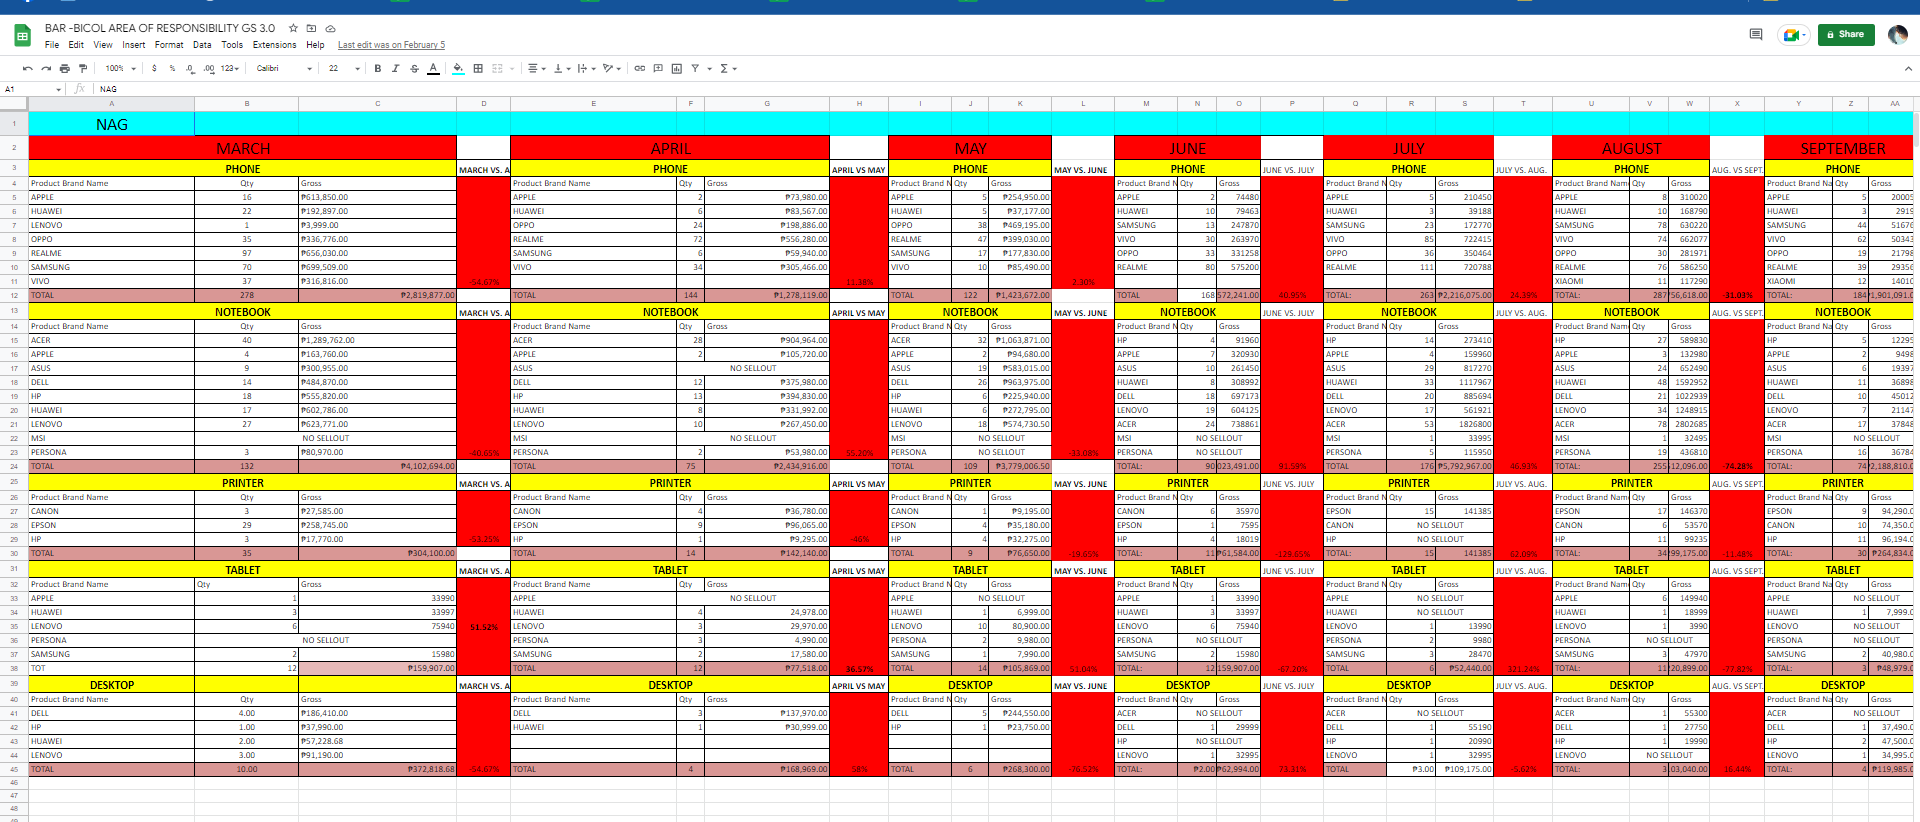
Task: Increase decimal places
Action: [x=209, y=69]
